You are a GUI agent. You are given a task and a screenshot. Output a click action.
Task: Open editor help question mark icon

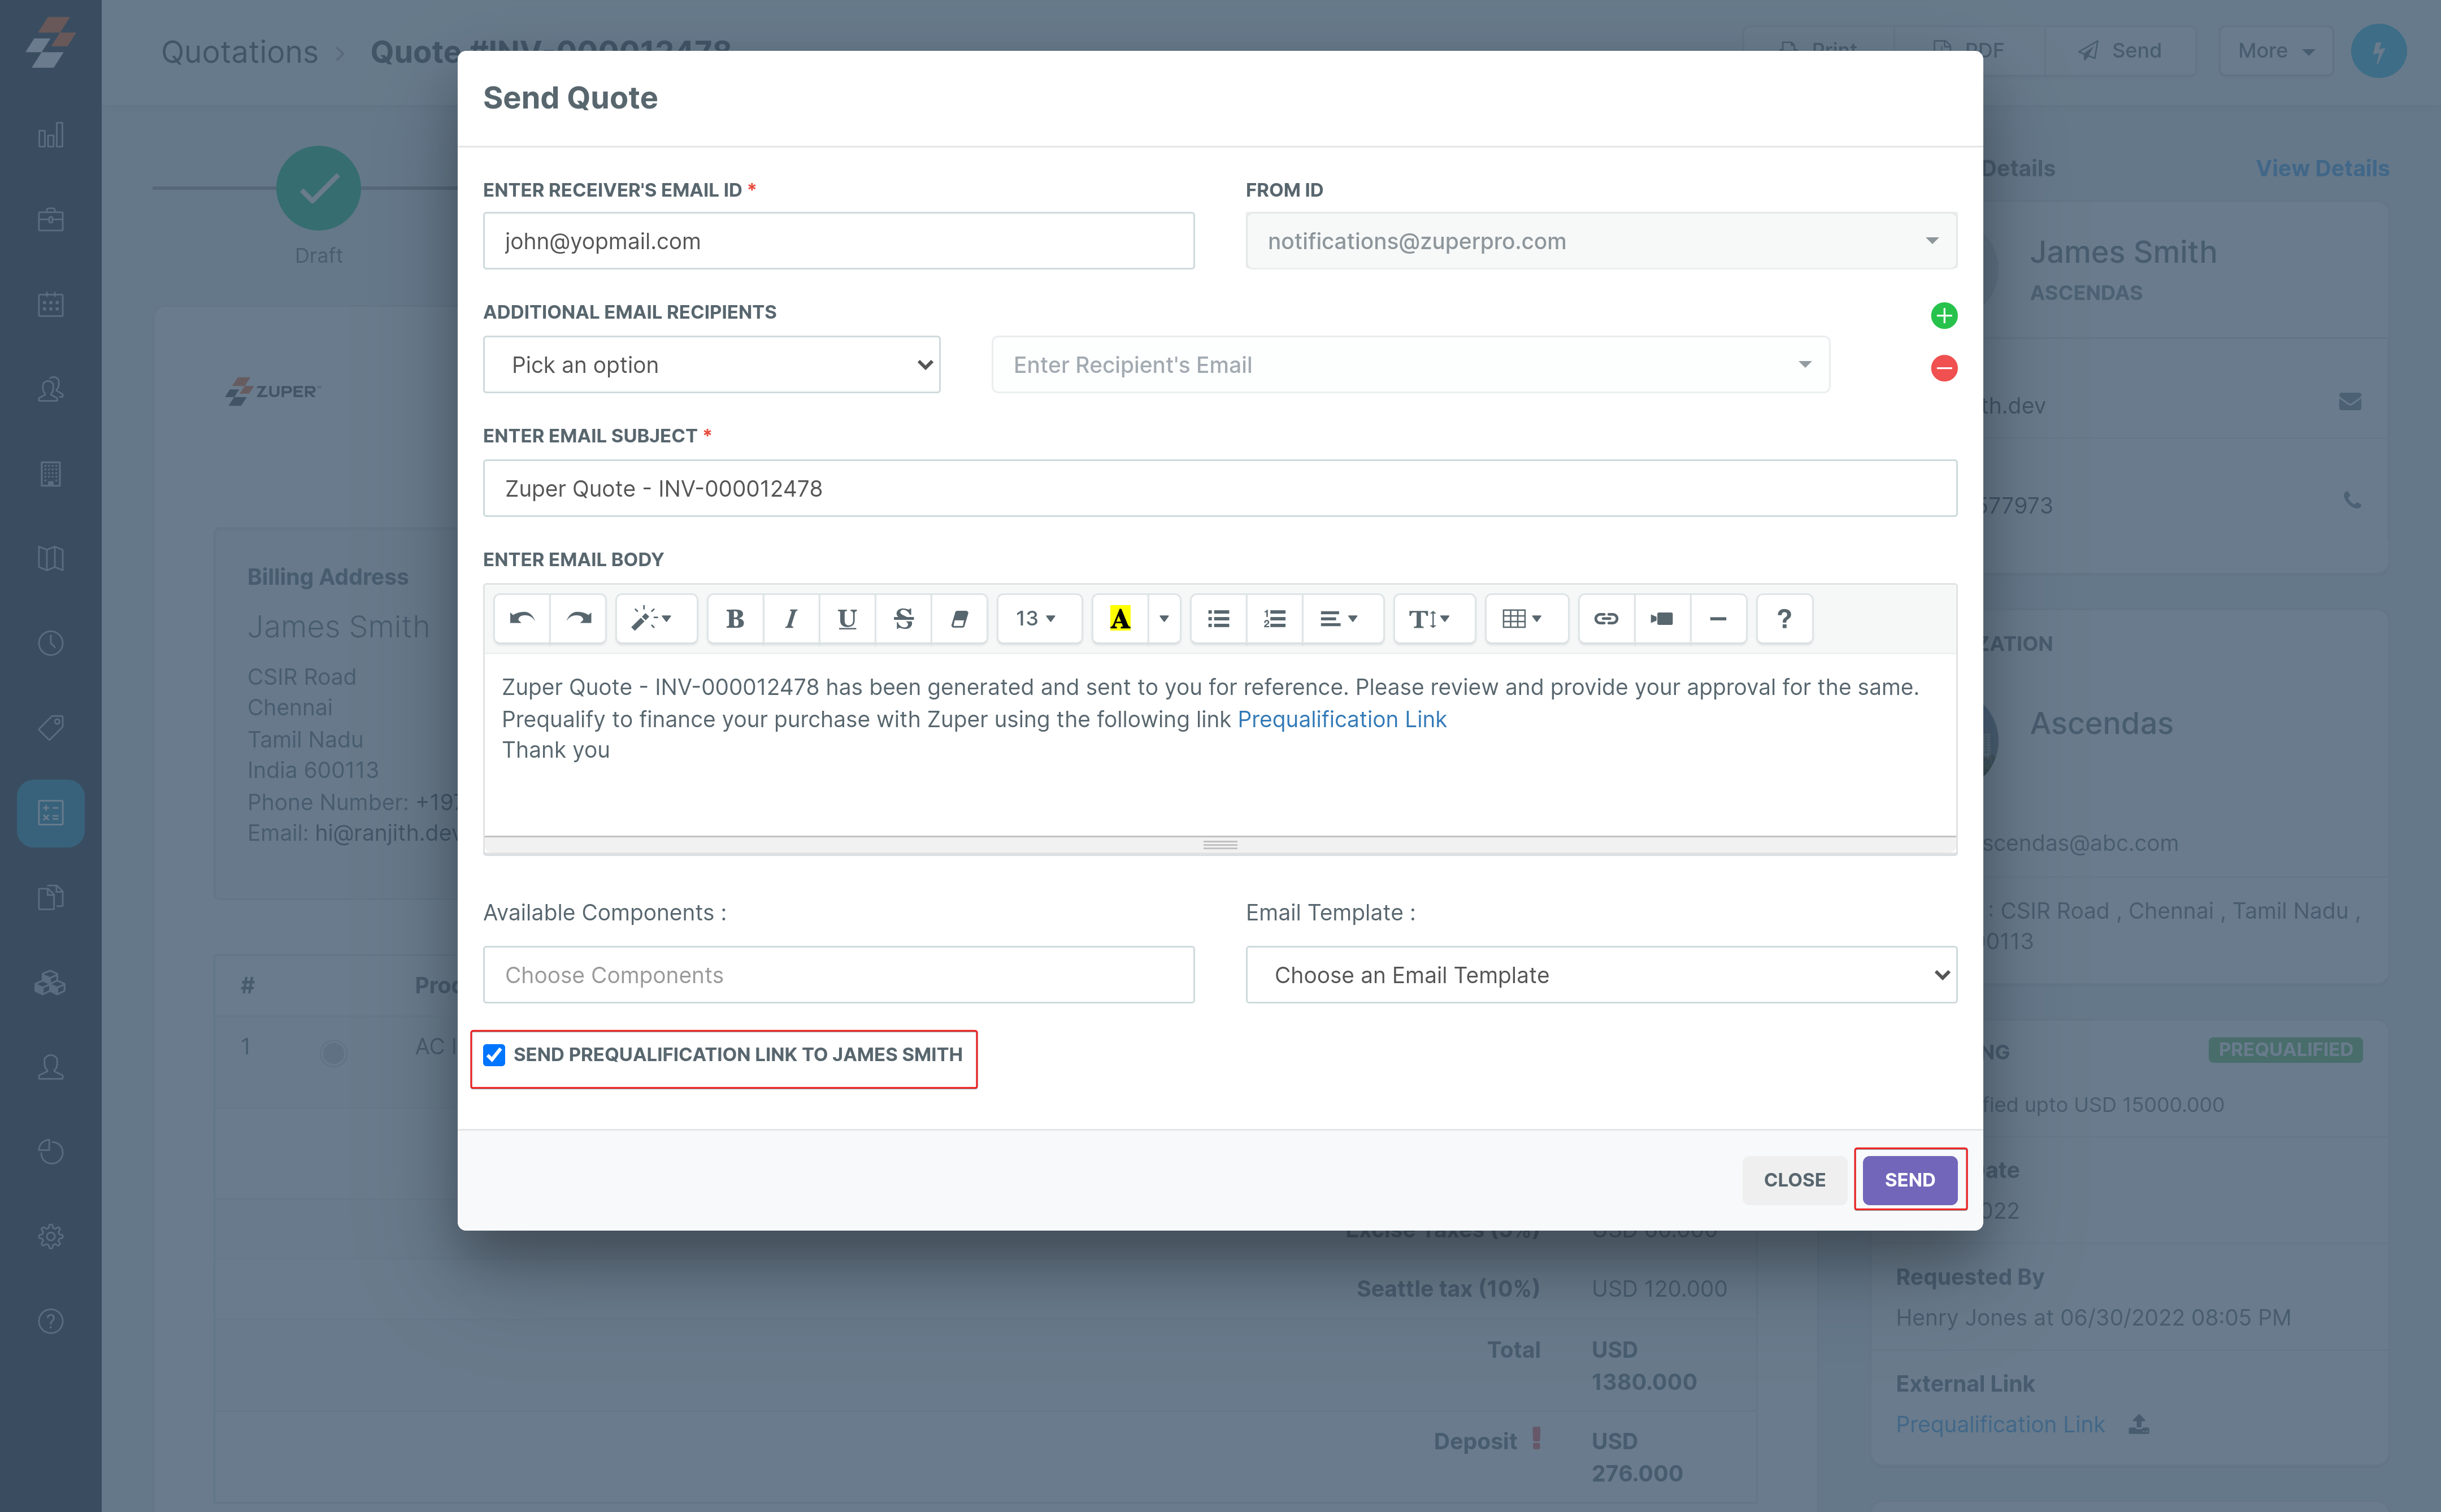1783,618
